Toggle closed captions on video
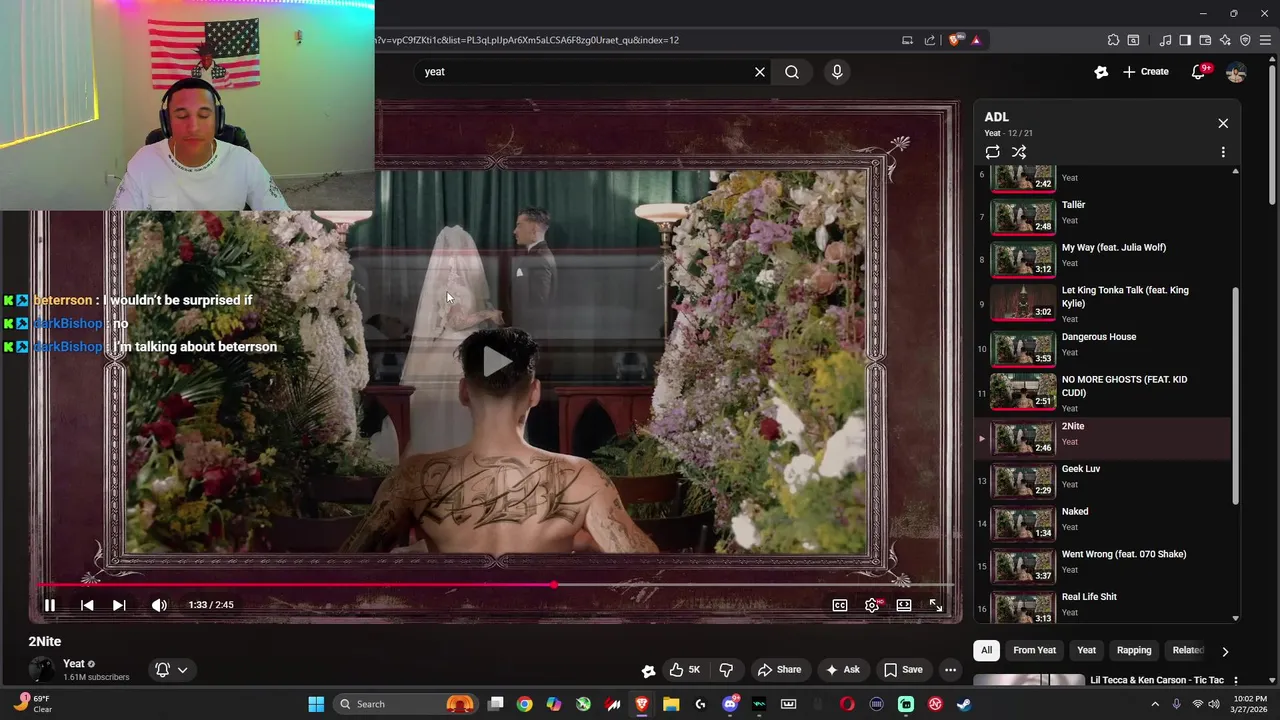Image resolution: width=1280 pixels, height=720 pixels. point(840,605)
